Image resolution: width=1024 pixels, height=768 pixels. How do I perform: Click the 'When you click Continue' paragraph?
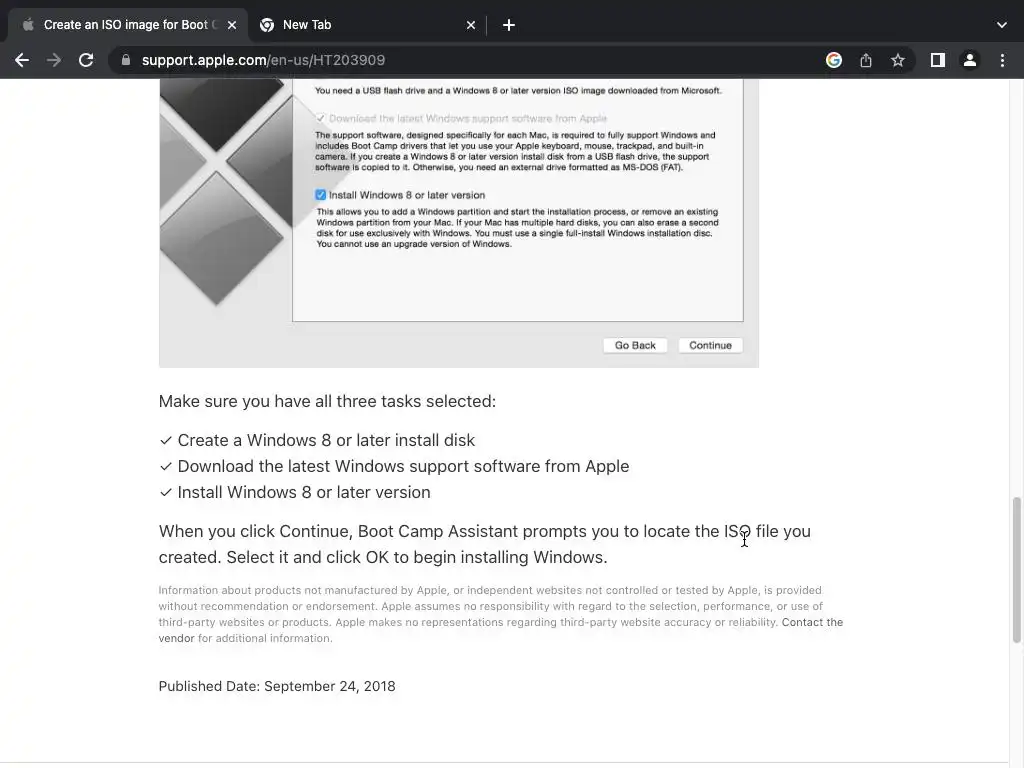coord(485,544)
